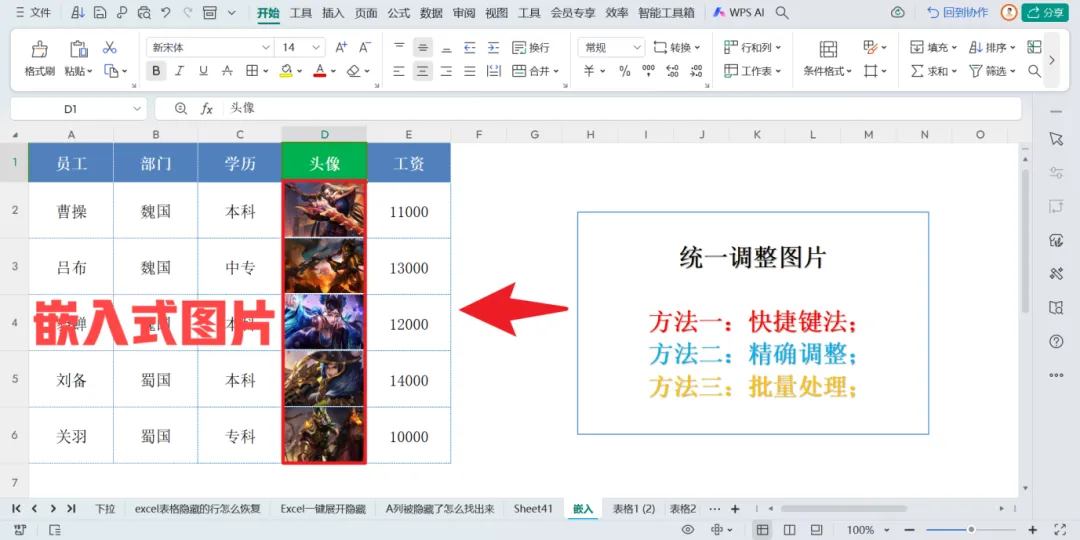The image size is (1080, 540).
Task: Open Rows and Columns (行和列) menu
Action: (753, 48)
